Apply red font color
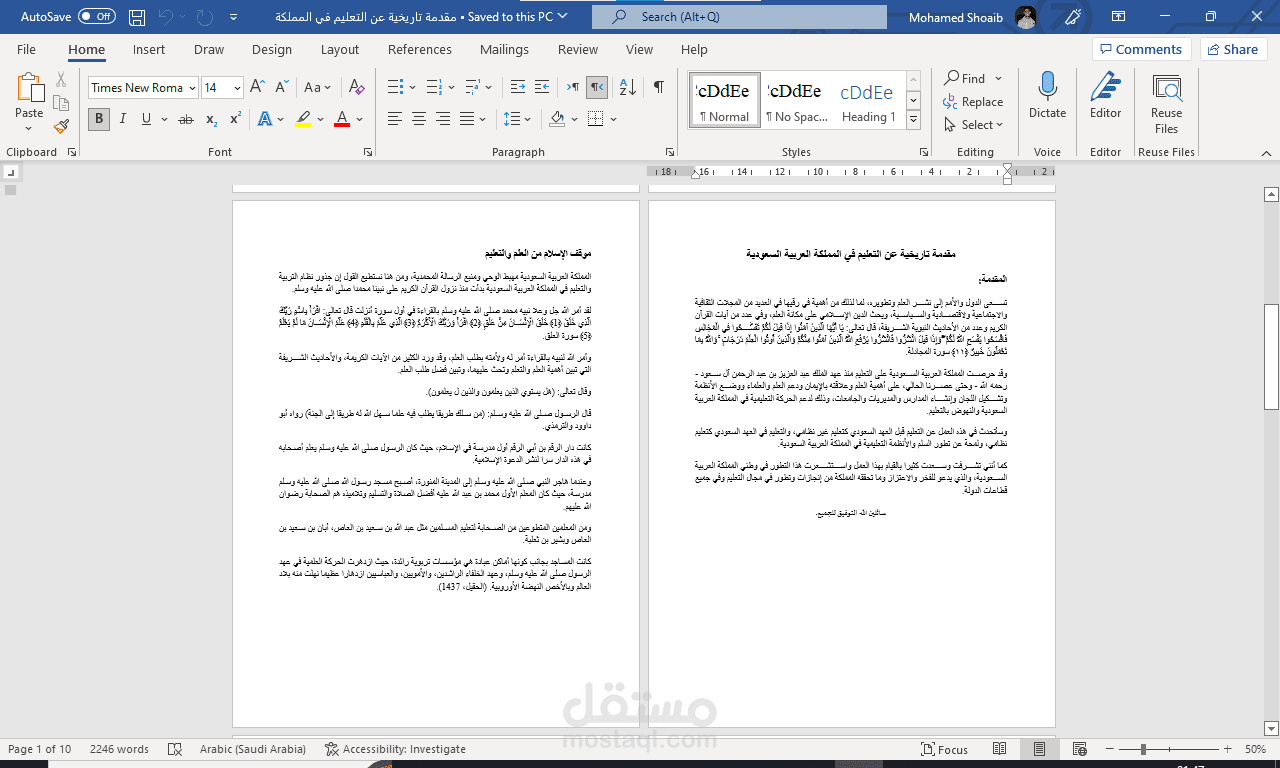1280x768 pixels. 342,119
